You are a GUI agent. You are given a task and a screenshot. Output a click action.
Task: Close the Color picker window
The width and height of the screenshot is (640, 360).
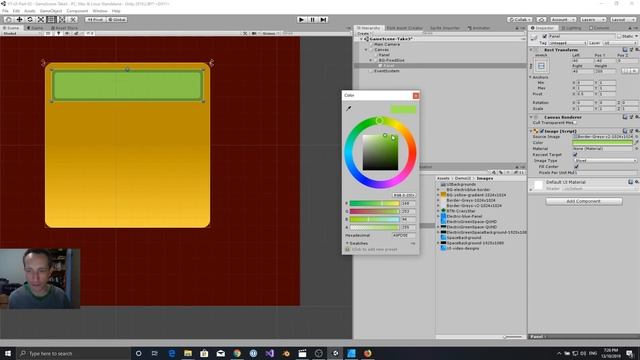(x=416, y=96)
